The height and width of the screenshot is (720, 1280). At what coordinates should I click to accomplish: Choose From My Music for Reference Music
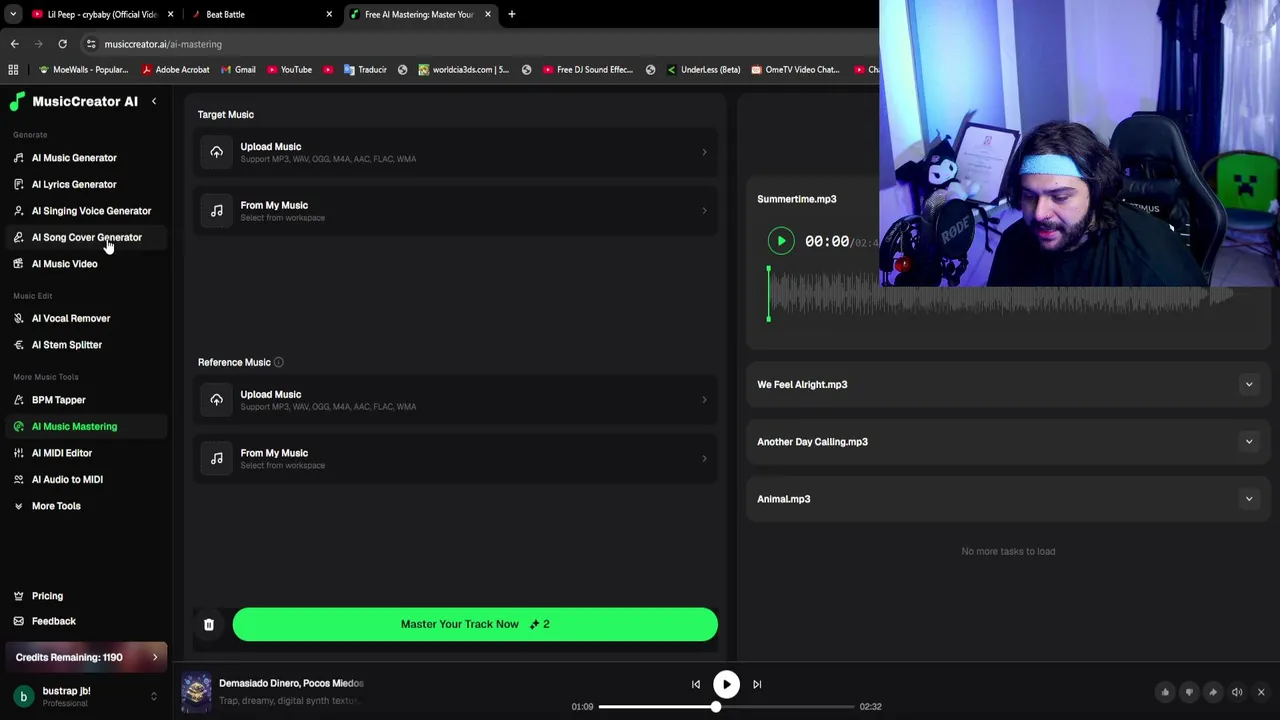pyautogui.click(x=455, y=458)
